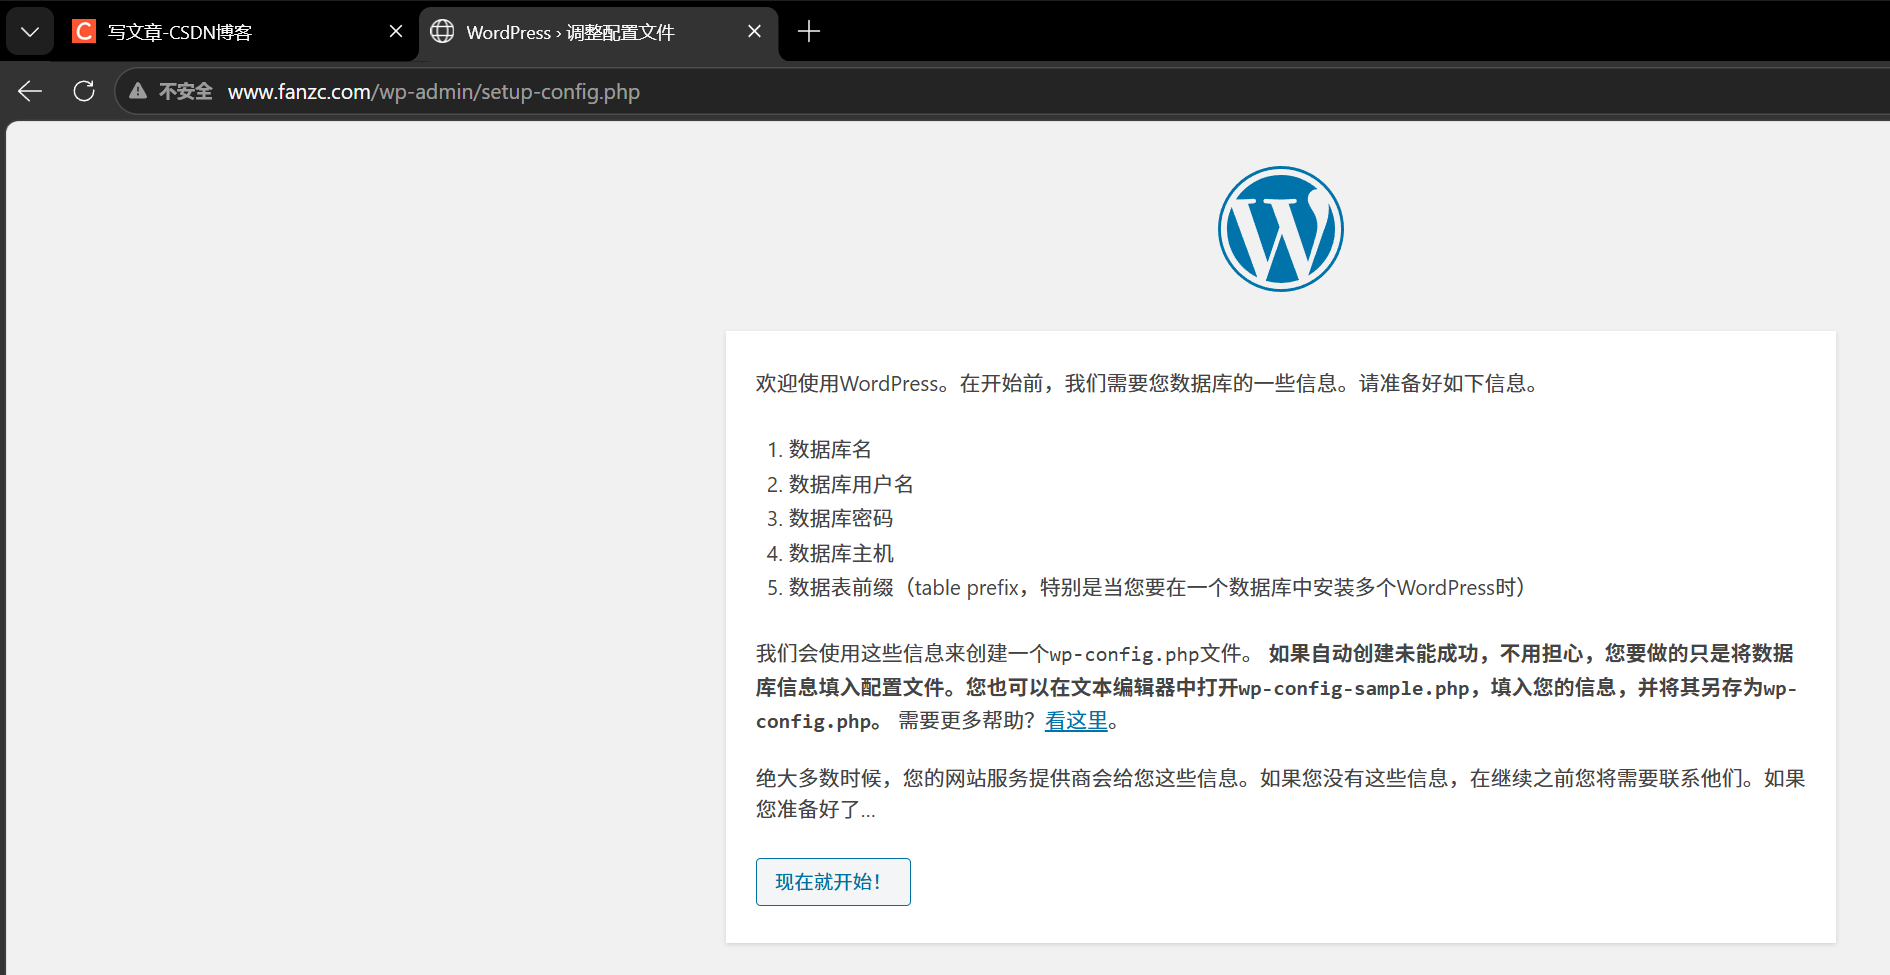Reload the current page

tap(84, 92)
